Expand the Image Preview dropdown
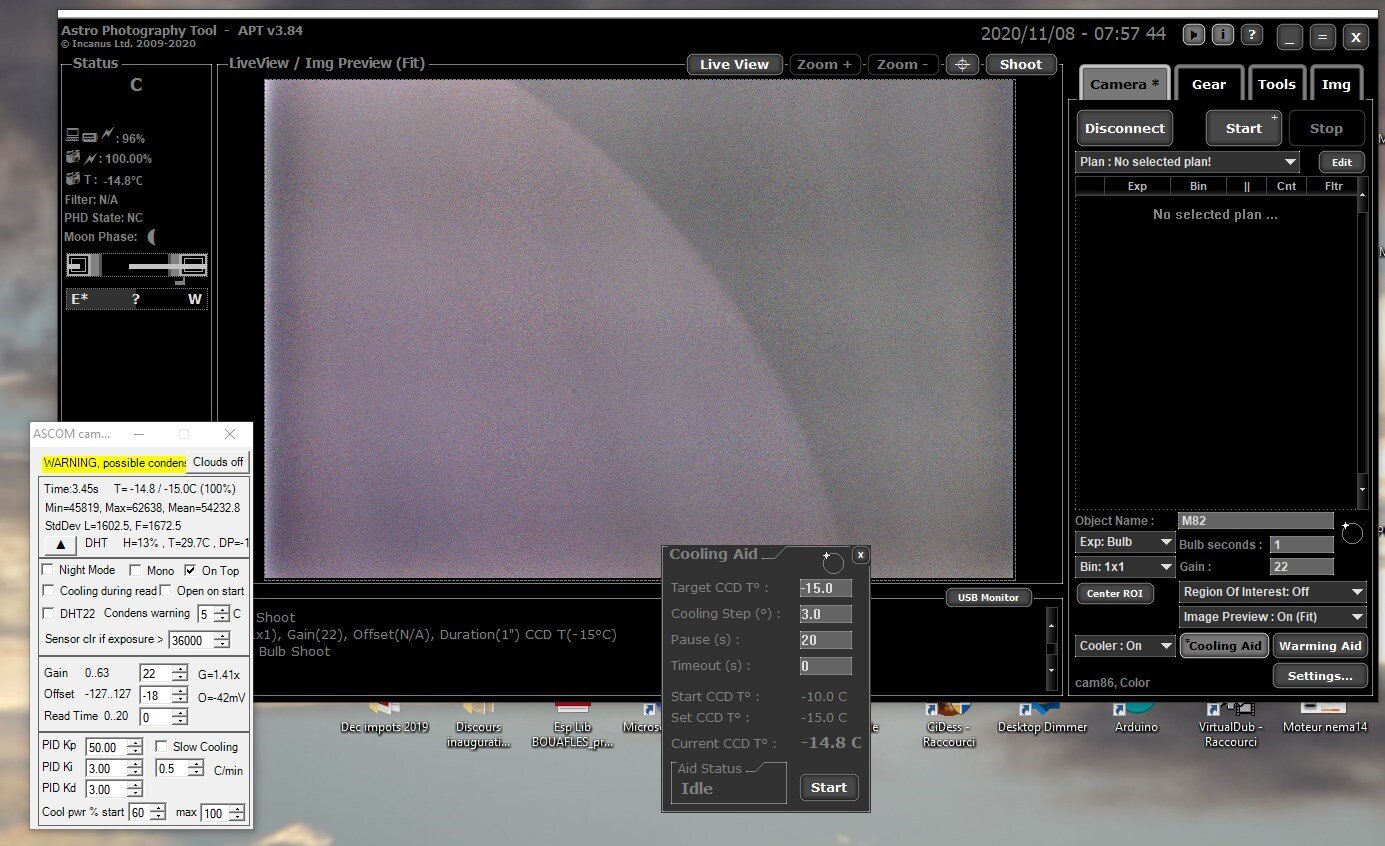 [x=1273, y=617]
